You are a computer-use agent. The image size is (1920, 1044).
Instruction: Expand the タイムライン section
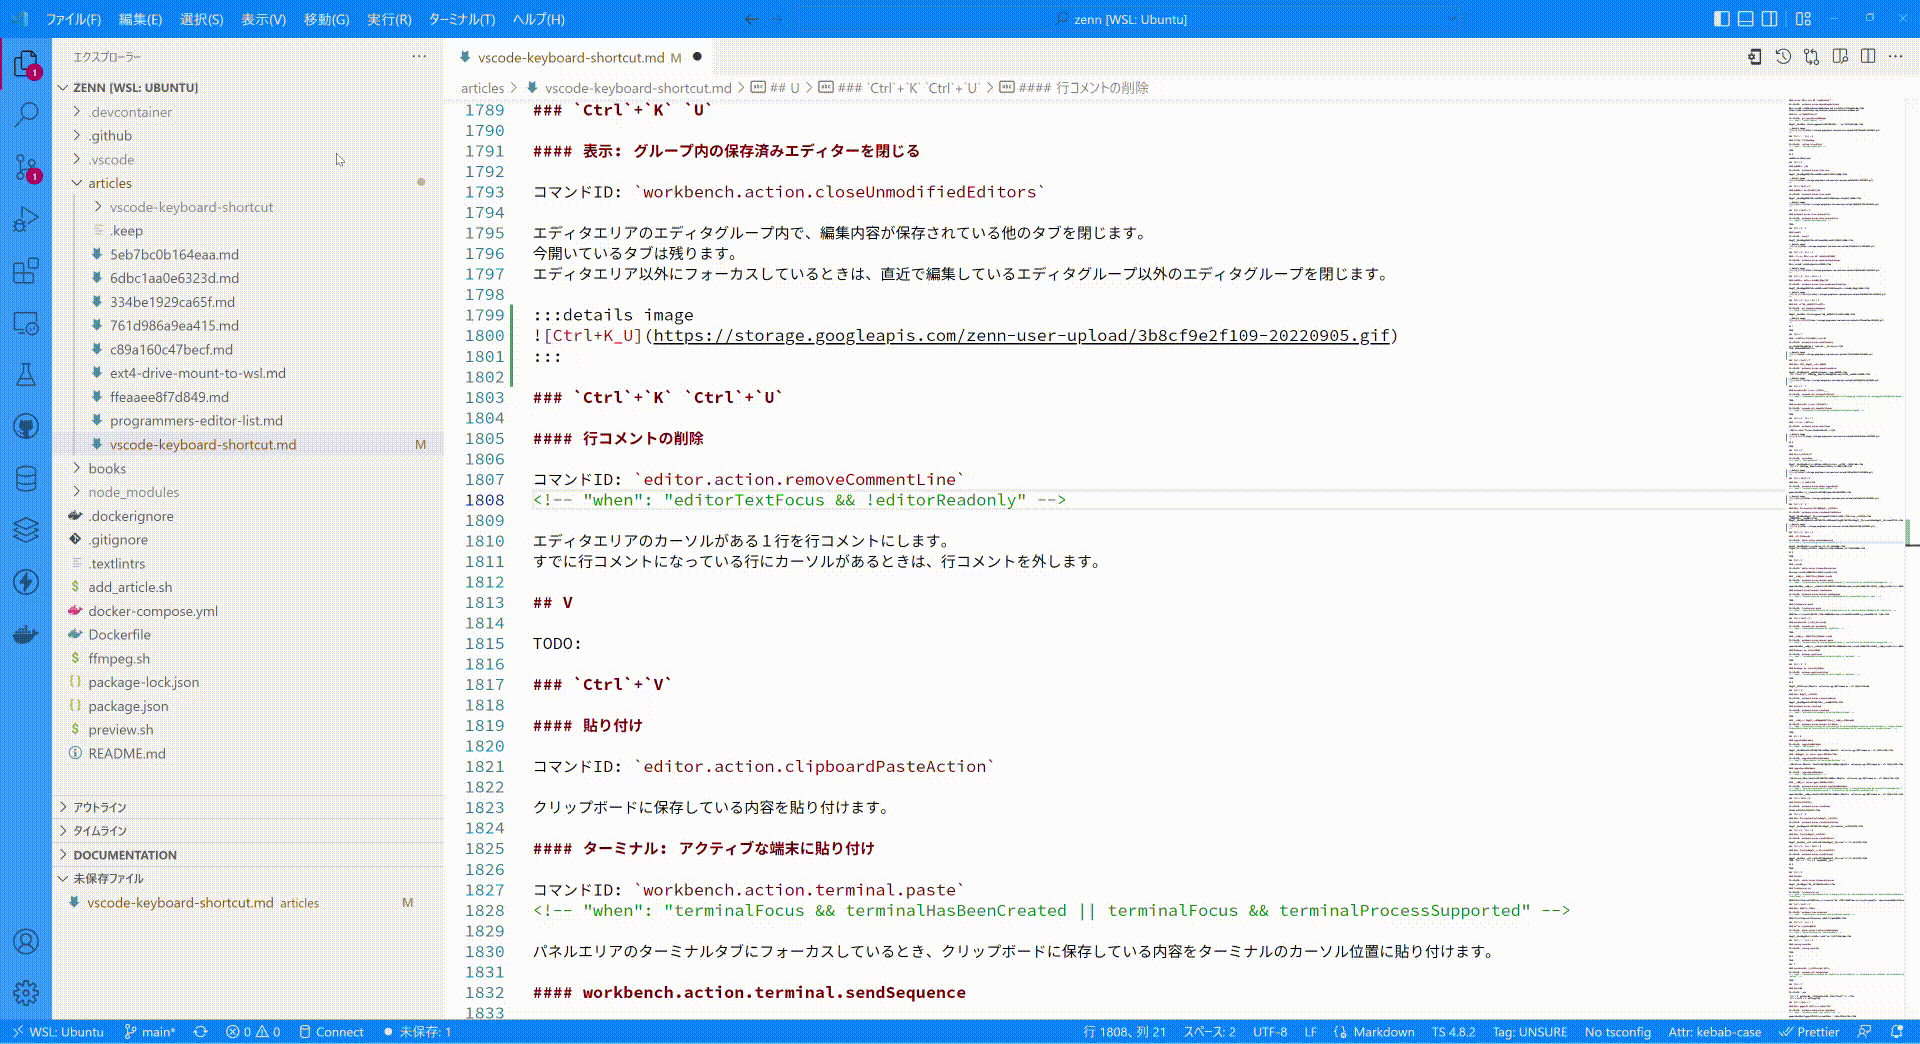(248, 831)
